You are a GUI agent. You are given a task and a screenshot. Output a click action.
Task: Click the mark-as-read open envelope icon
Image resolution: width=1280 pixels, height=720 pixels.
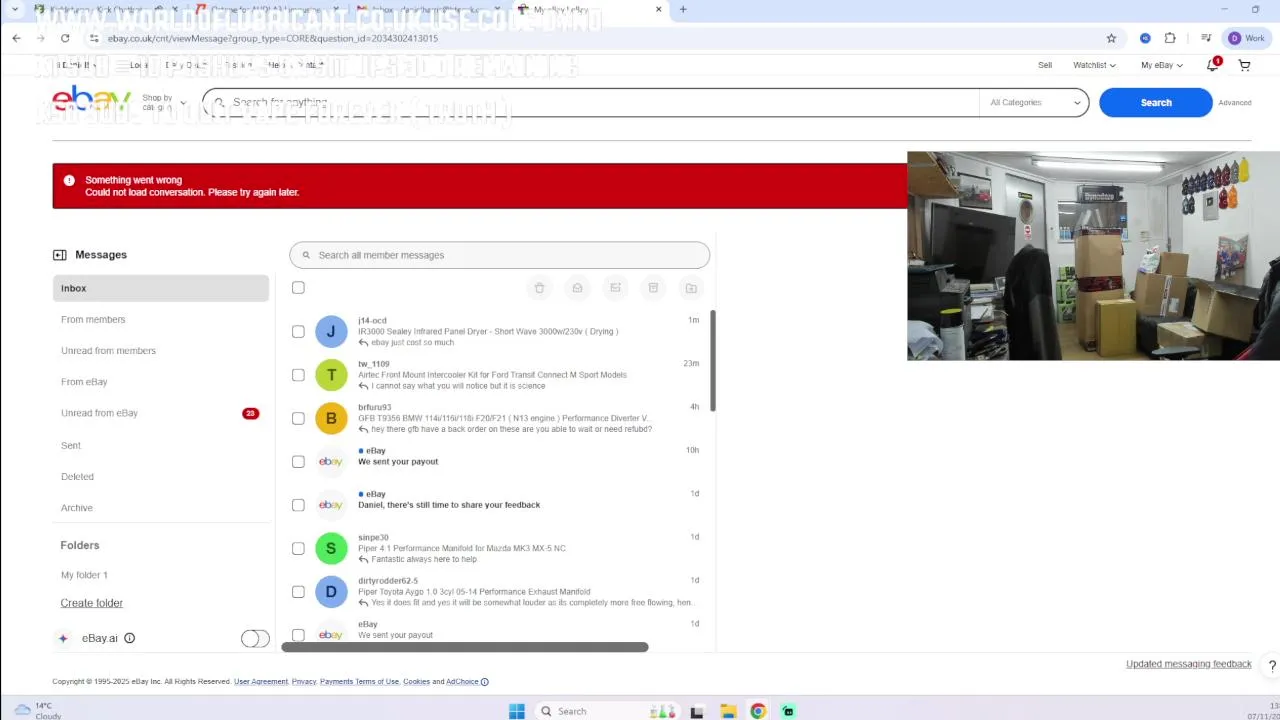[x=577, y=288]
